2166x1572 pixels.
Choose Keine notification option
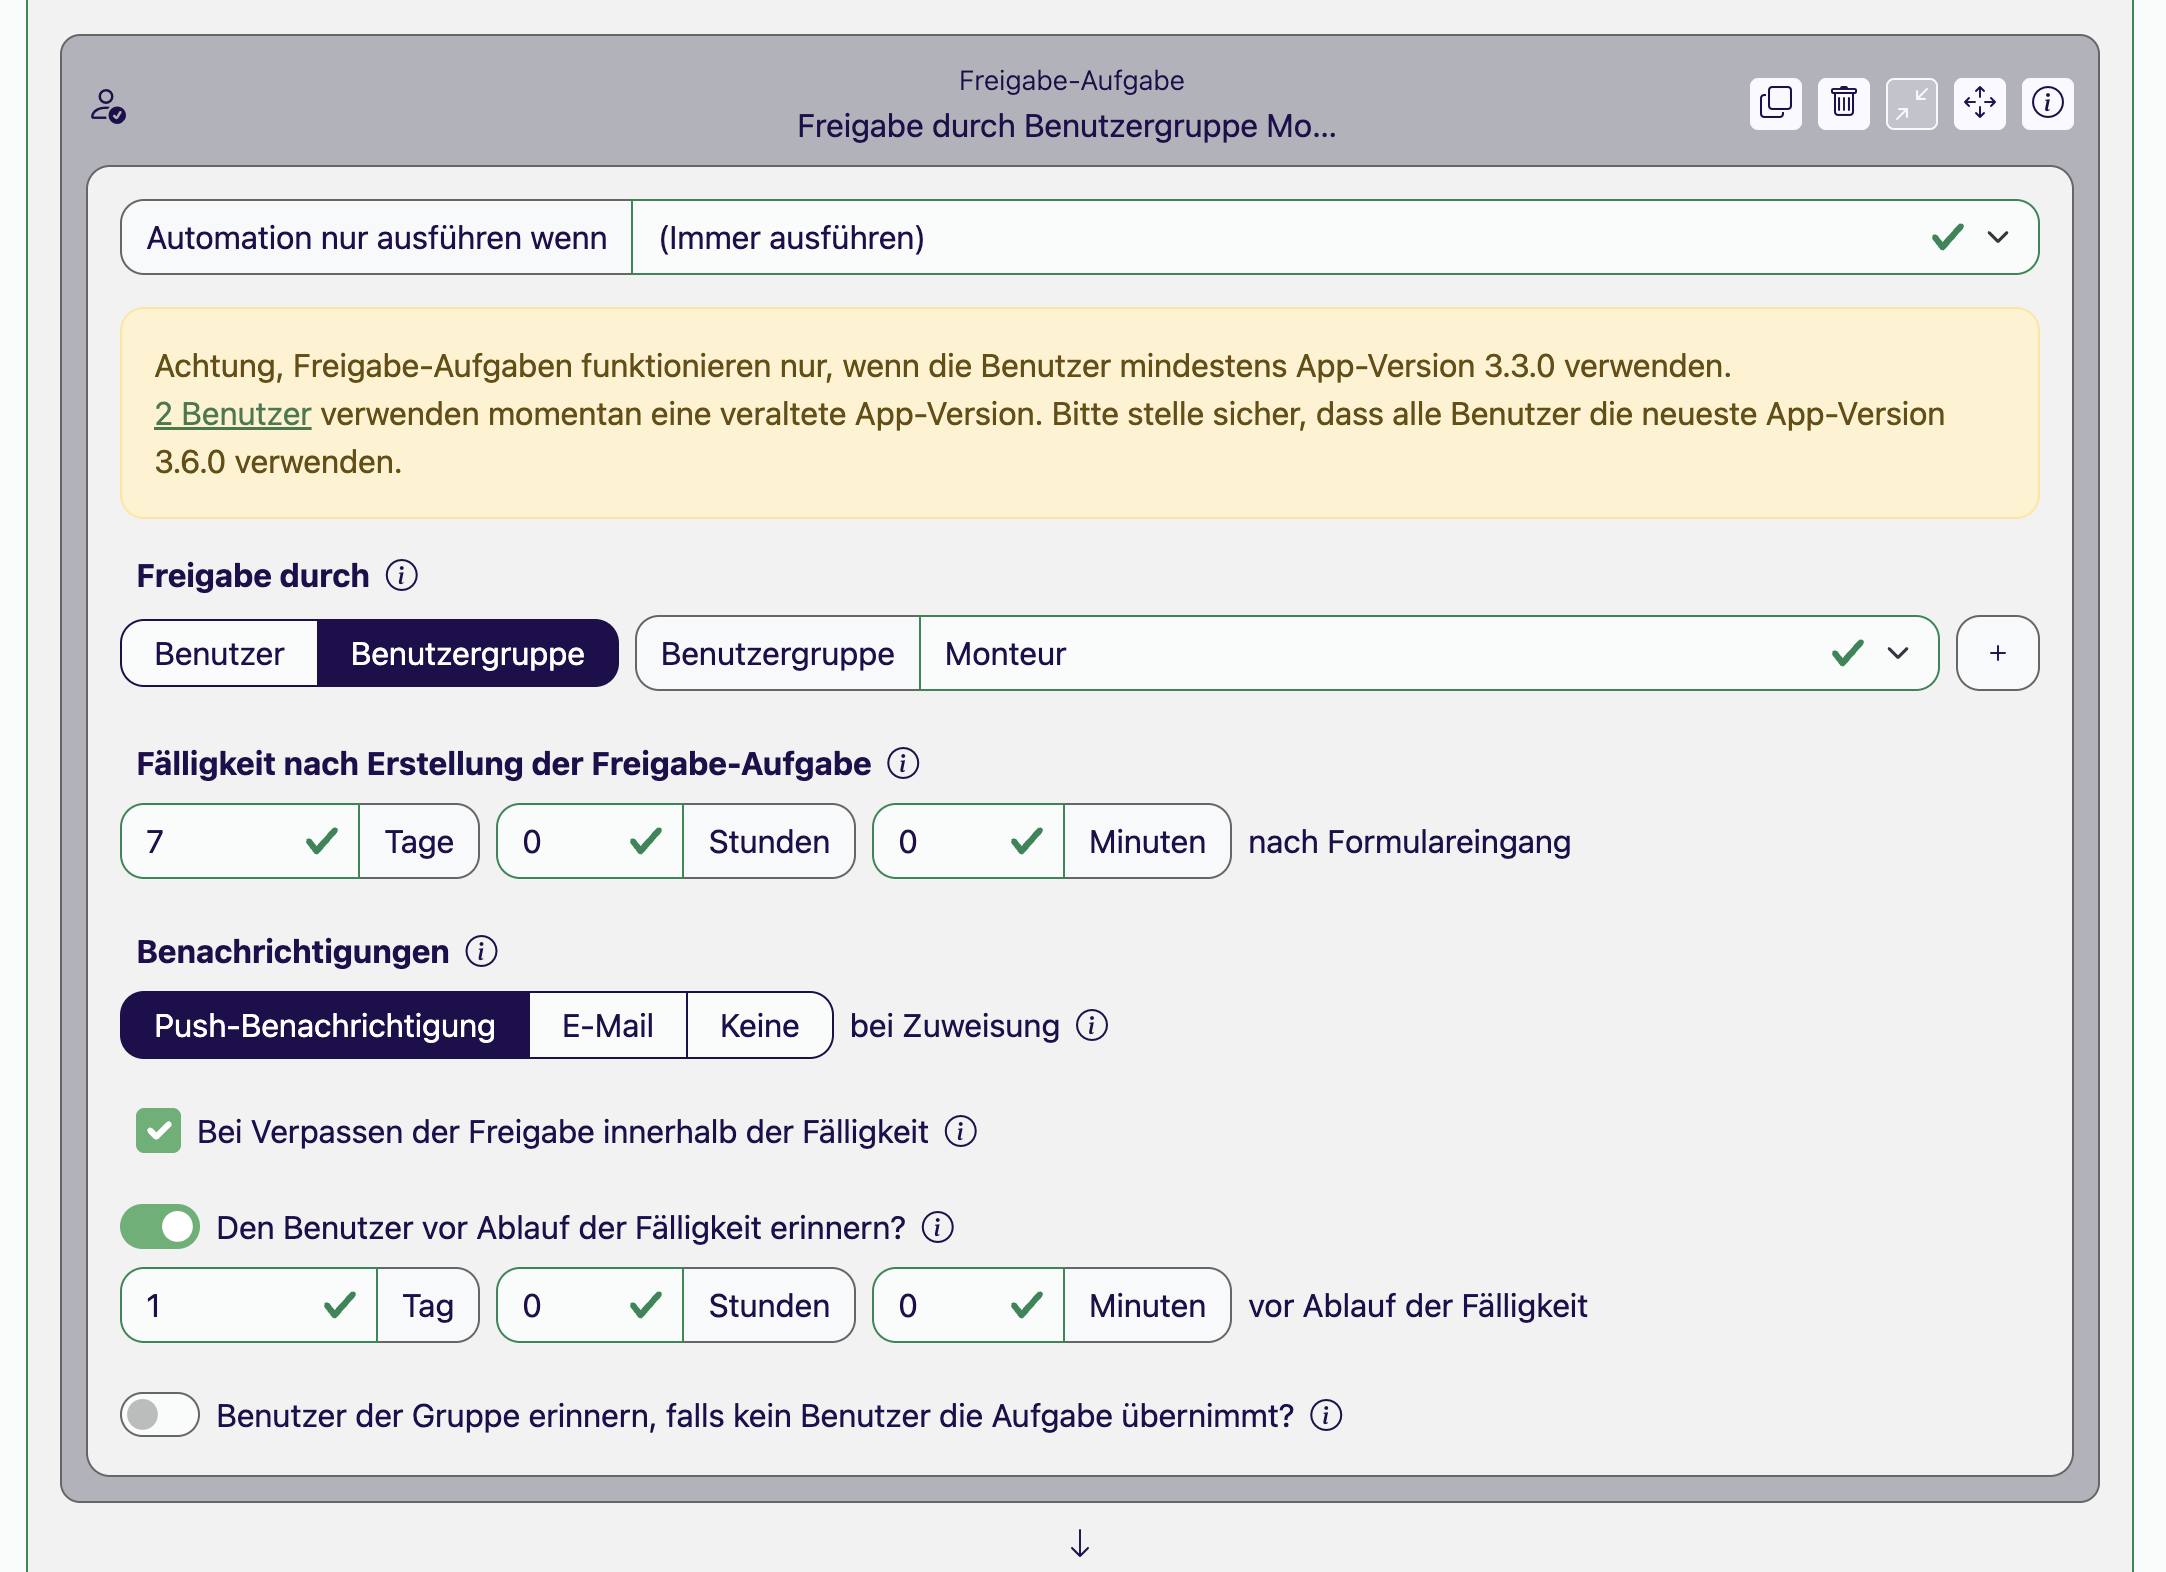759,1025
